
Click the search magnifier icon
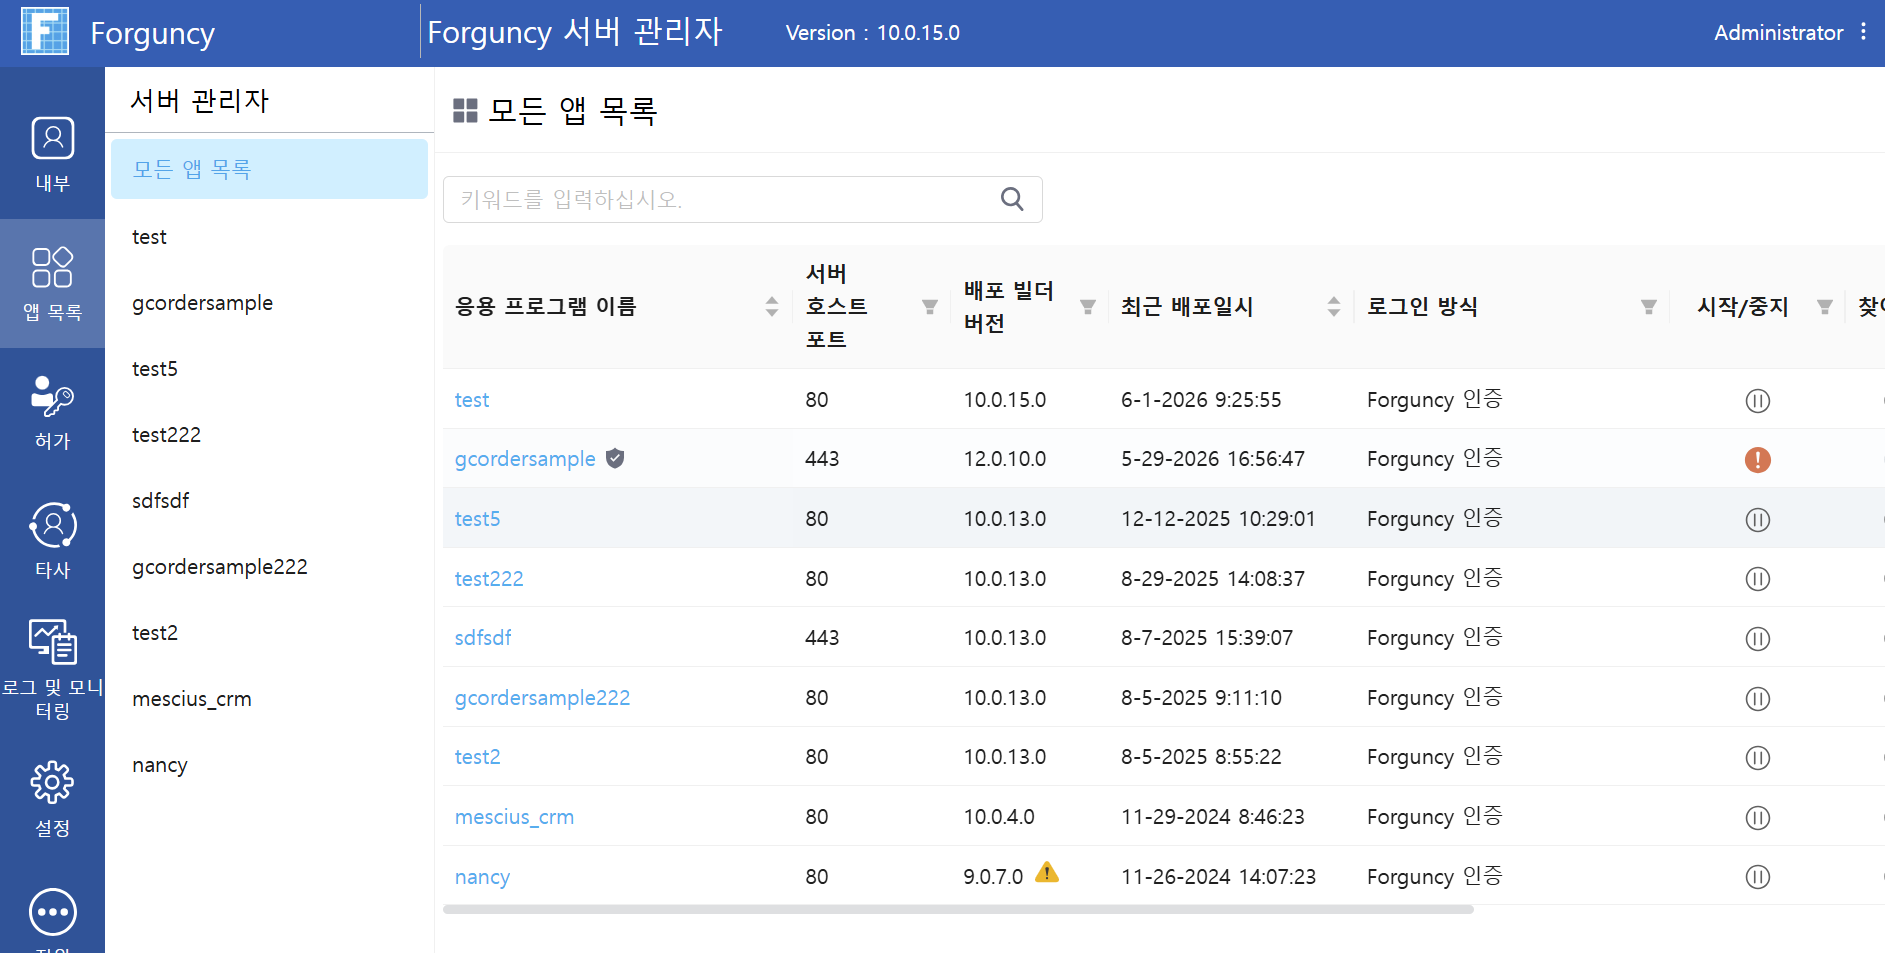pos(1012,199)
